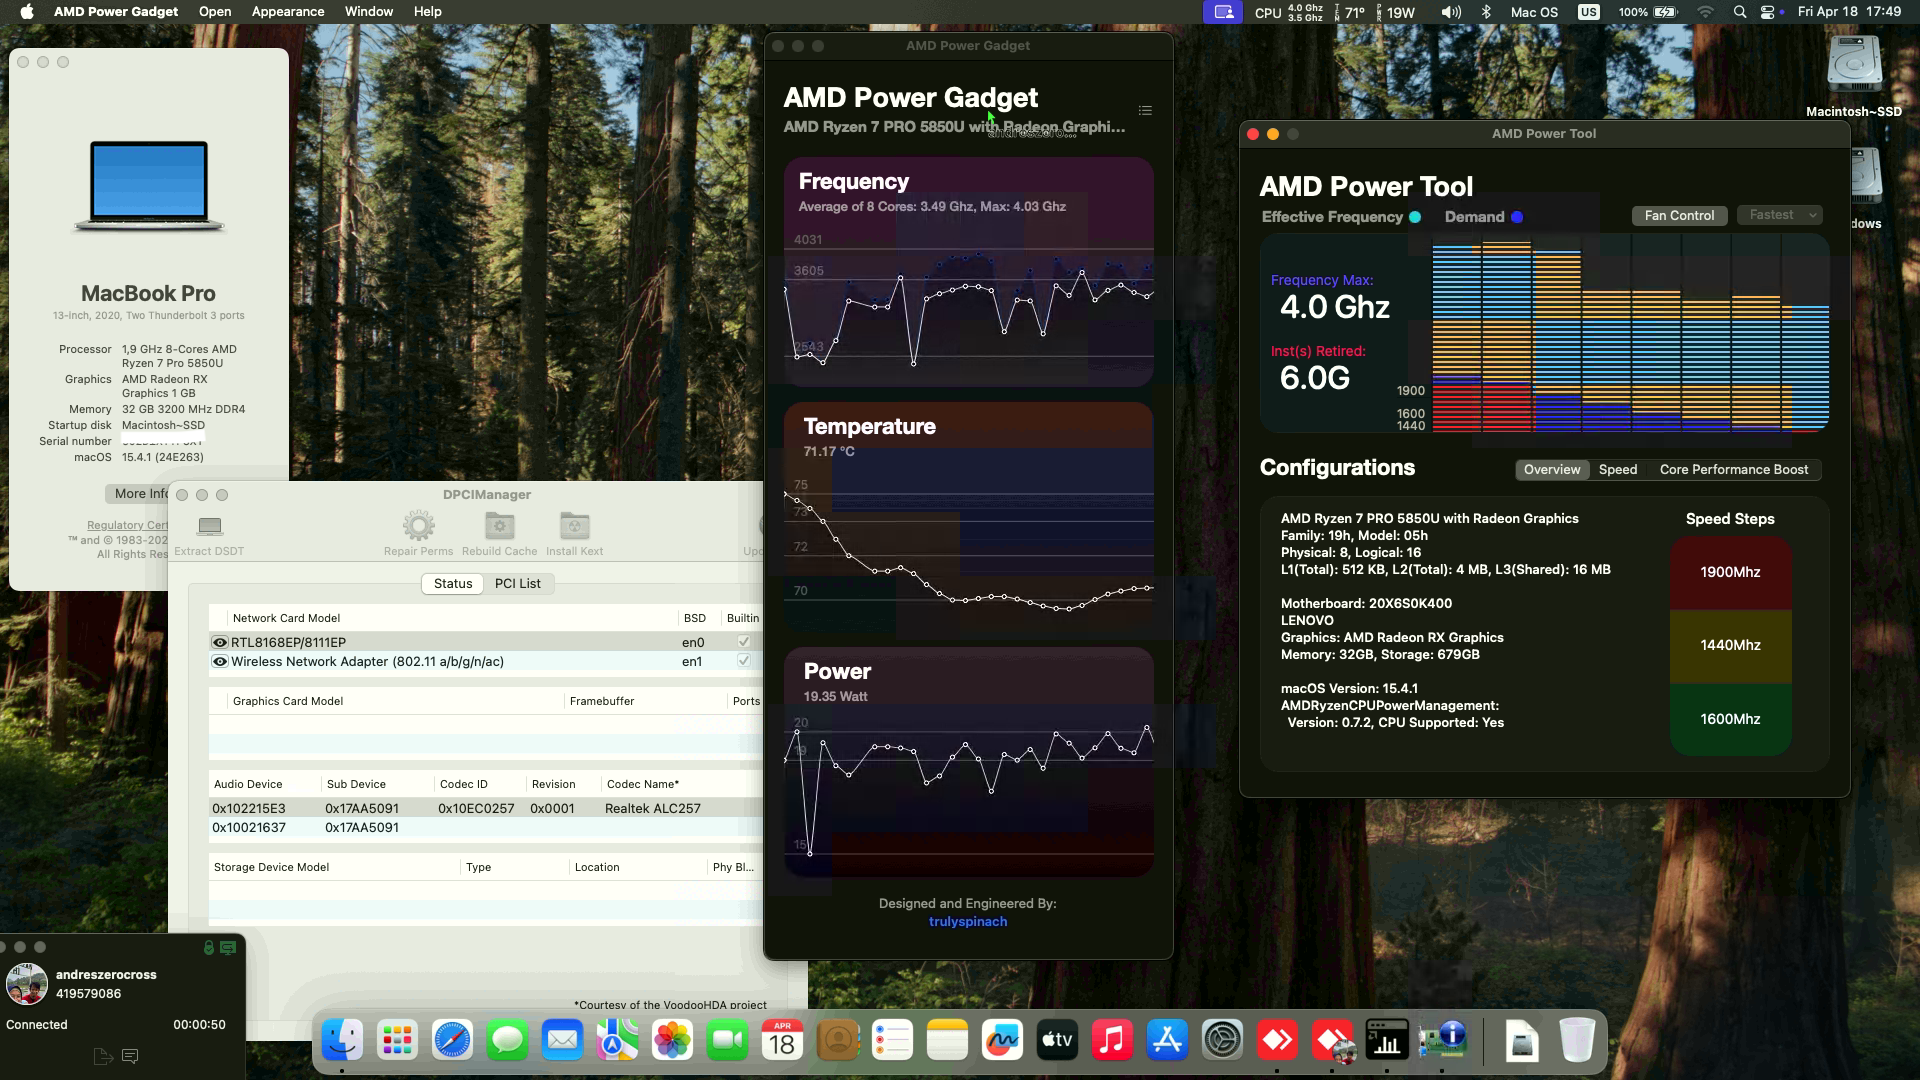Open the list menu icon in AMD Power Gadget
Viewport: 1920px width, 1080px height.
pyautogui.click(x=1145, y=110)
